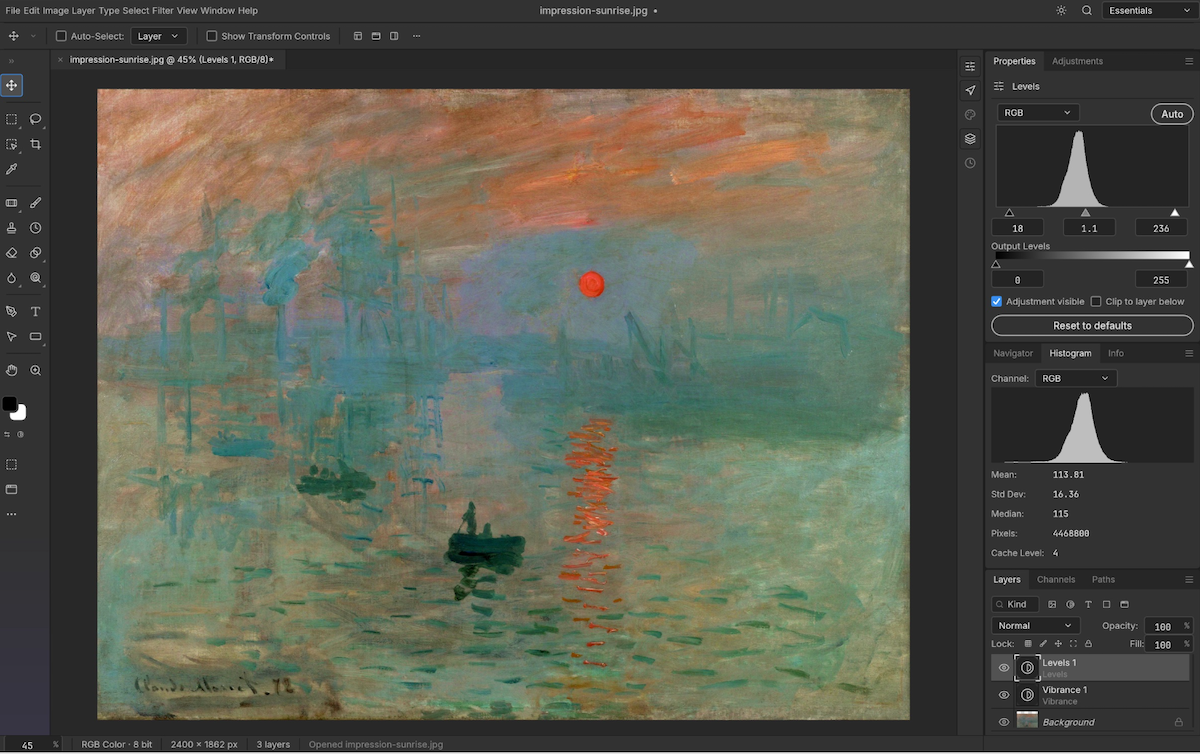Click the Levels midtone gray slider handle

(1086, 213)
